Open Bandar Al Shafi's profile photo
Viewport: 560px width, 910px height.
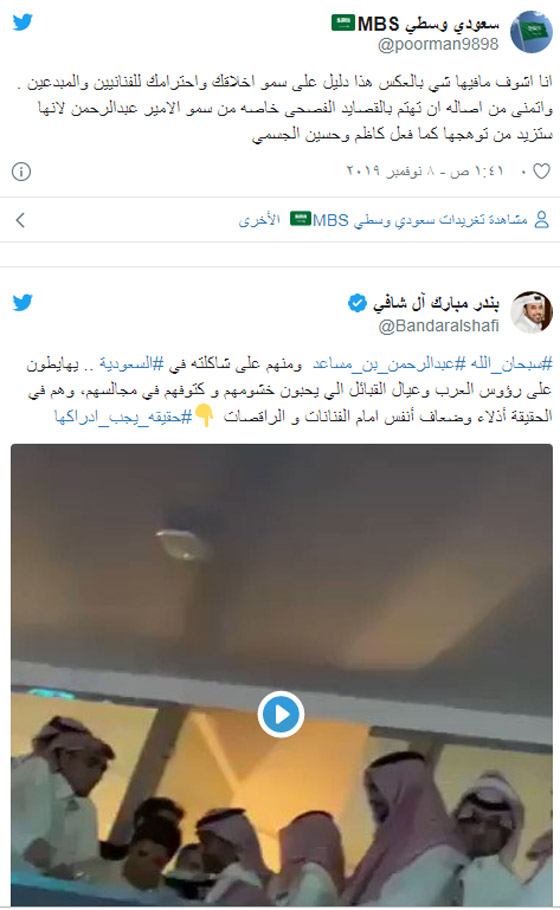531,312
